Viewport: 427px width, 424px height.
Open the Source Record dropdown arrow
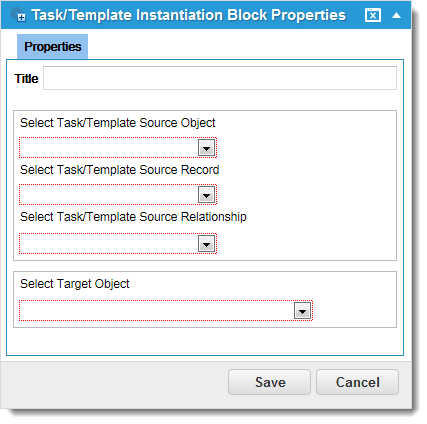pyautogui.click(x=206, y=195)
